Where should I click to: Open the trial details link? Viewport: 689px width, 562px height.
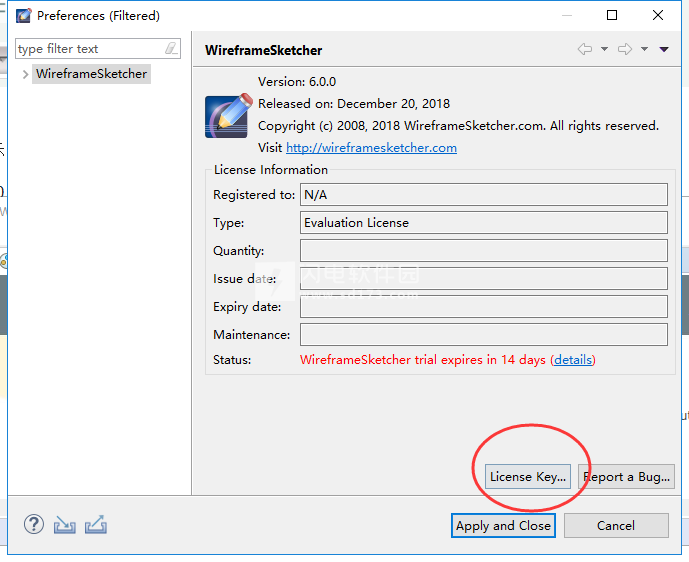pos(573,360)
